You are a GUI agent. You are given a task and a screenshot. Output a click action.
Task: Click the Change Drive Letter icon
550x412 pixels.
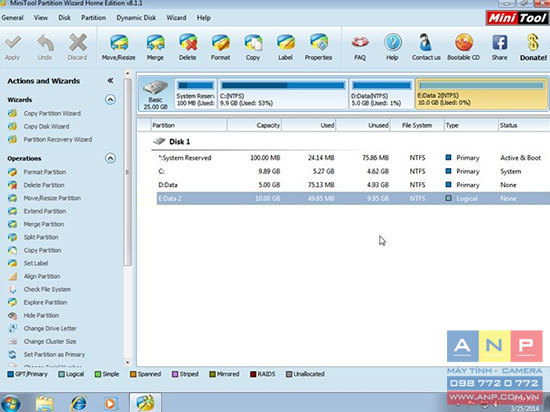12,328
